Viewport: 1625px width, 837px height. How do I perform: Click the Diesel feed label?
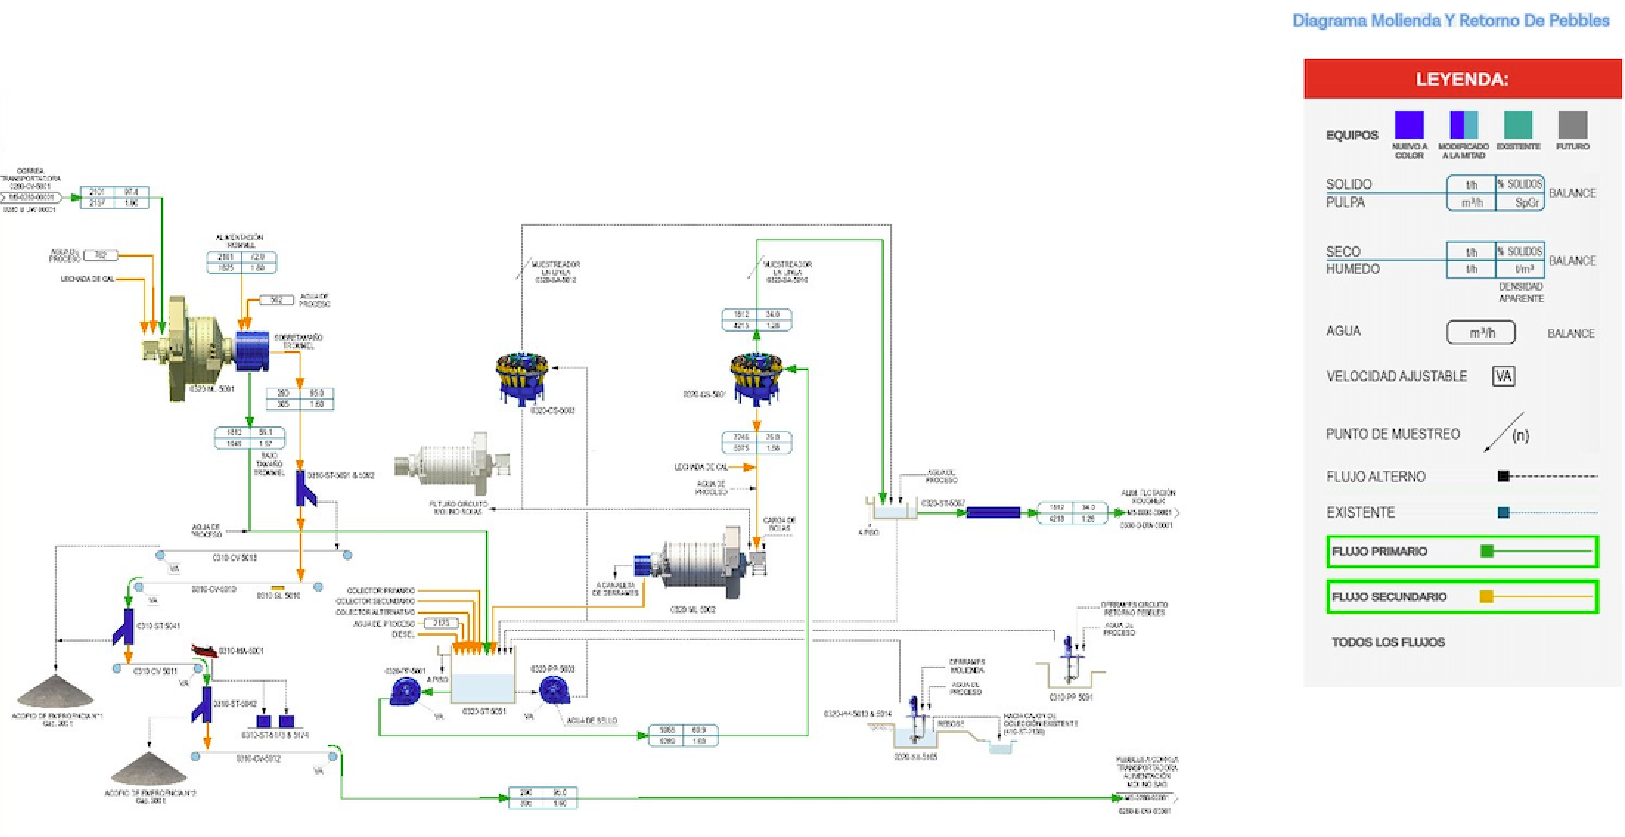(403, 634)
